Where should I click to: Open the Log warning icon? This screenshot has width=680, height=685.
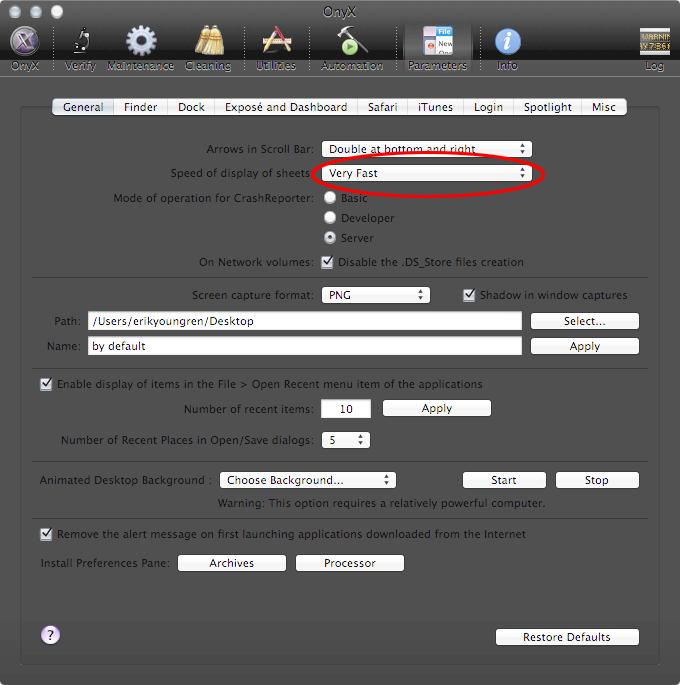point(654,42)
